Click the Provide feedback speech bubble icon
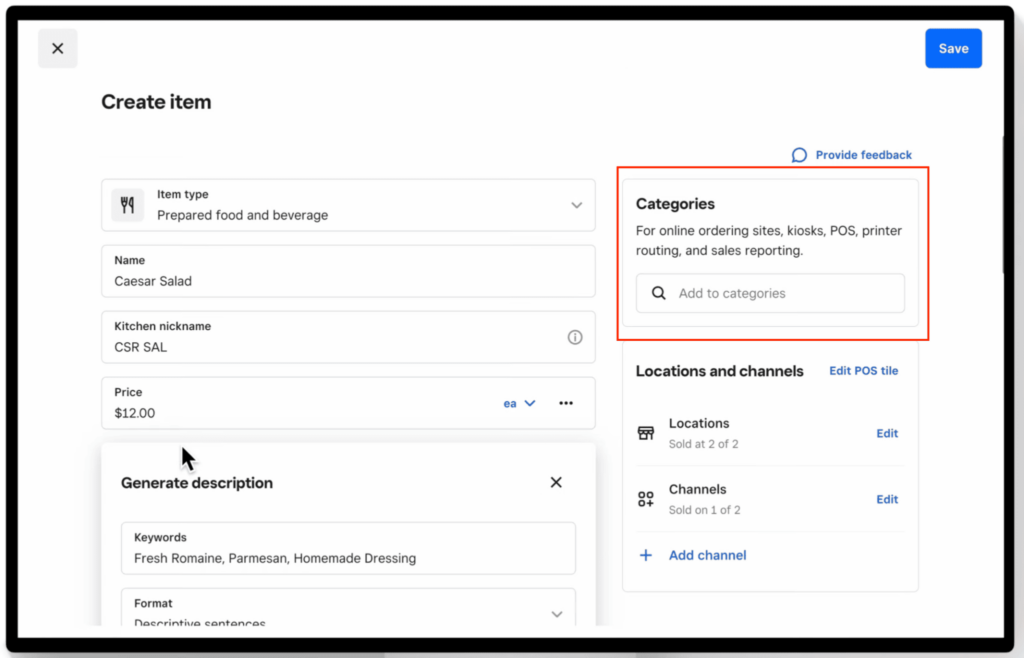The height and width of the screenshot is (658, 1024). tap(799, 155)
